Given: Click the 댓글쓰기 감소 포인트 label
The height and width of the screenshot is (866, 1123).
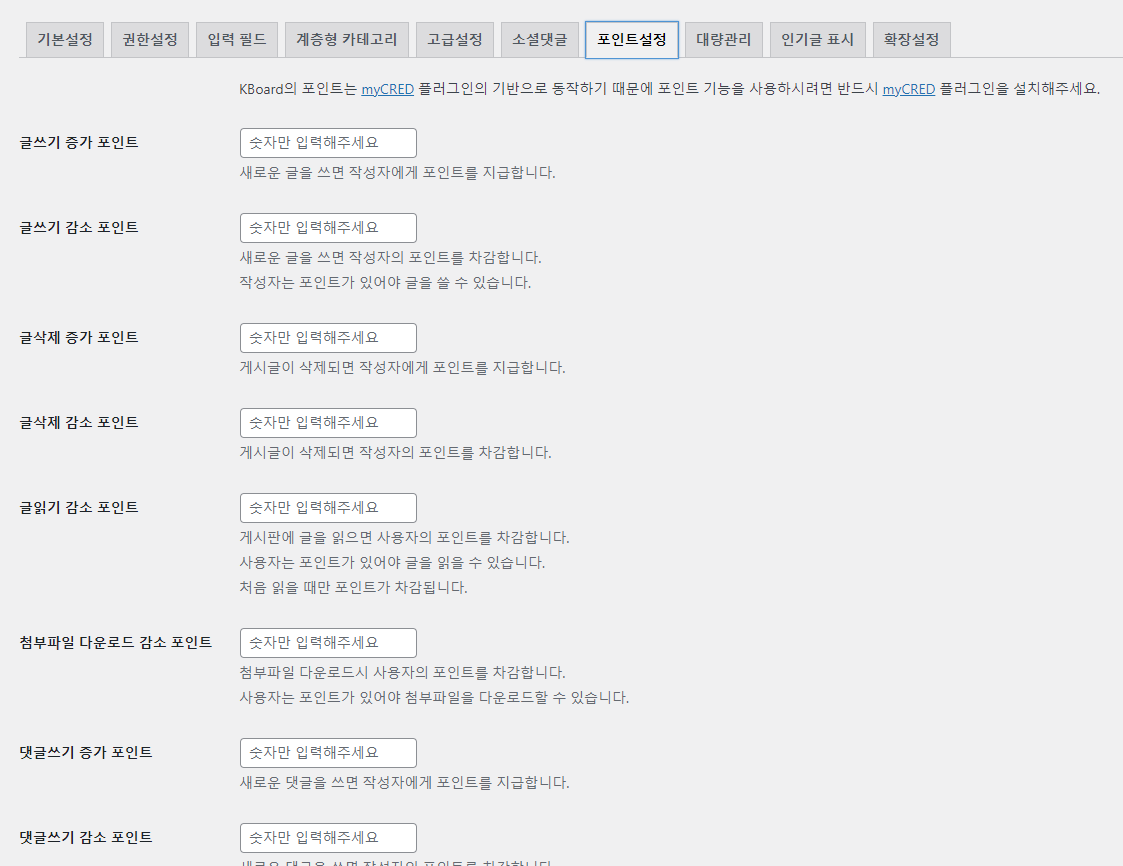Looking at the screenshot, I should (x=86, y=837).
